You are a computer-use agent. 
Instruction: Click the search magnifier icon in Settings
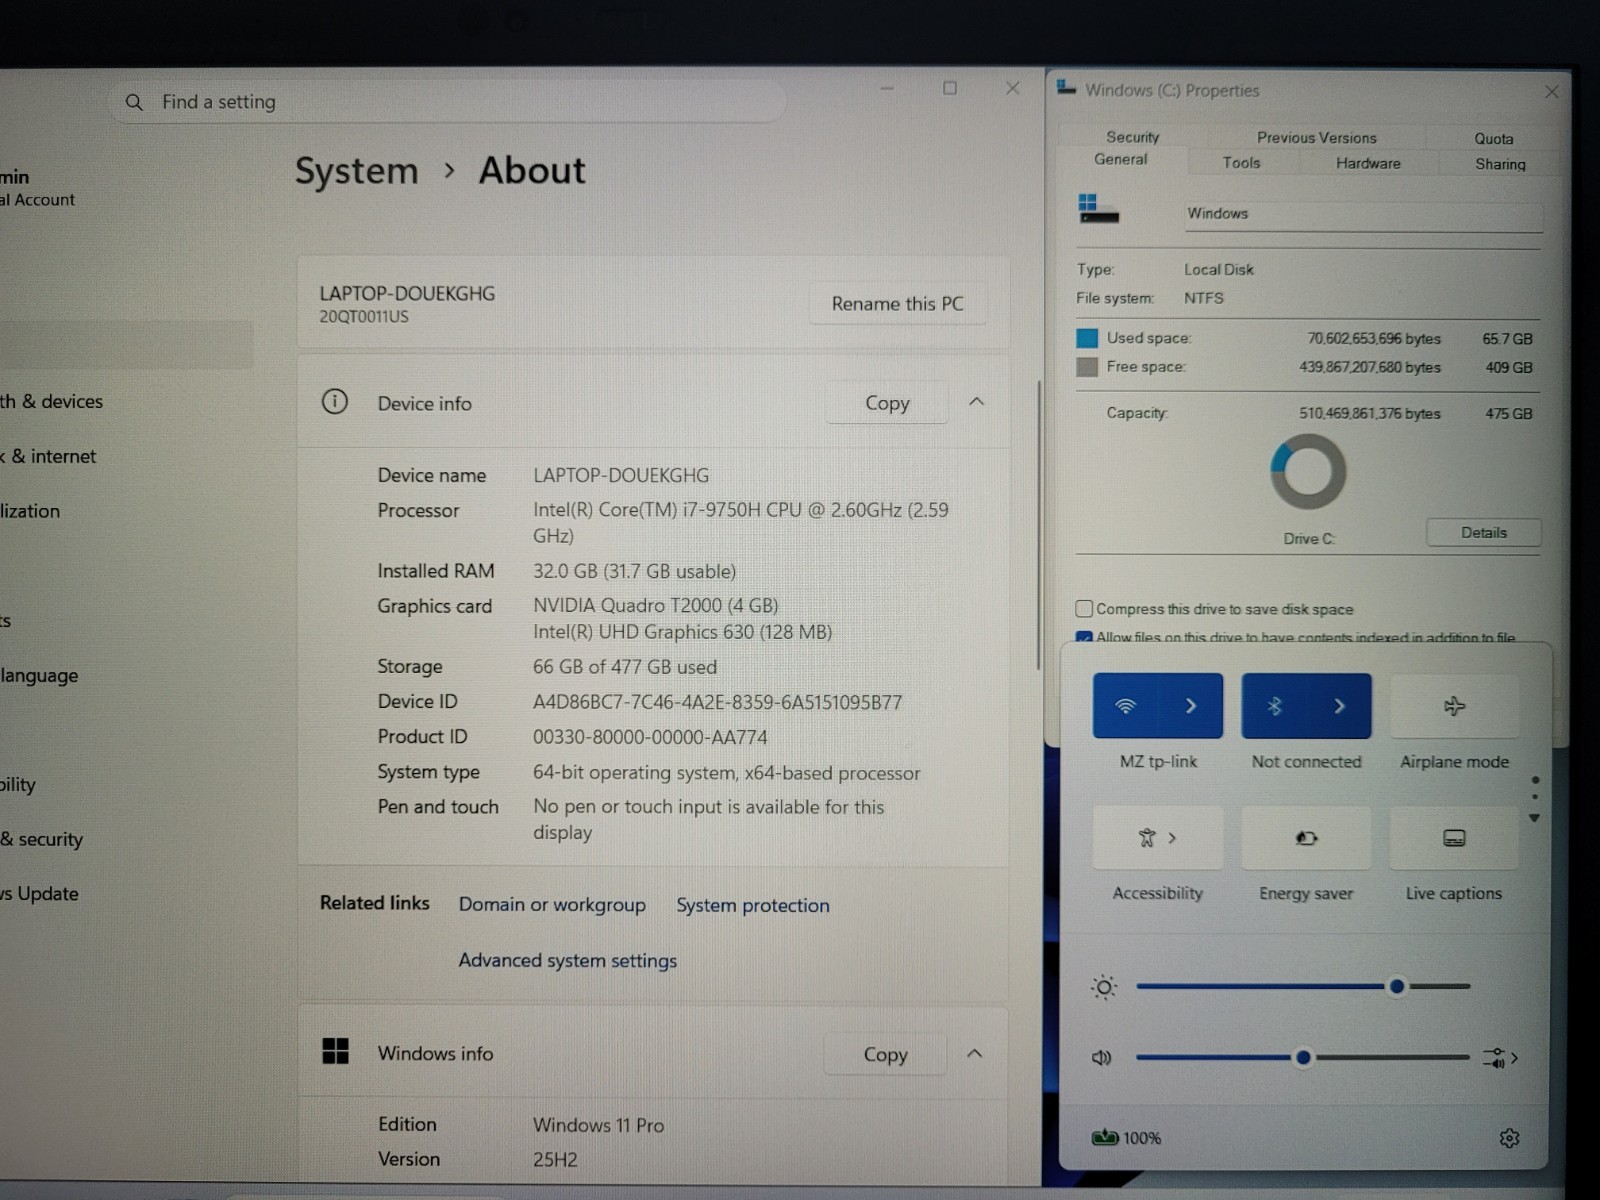[x=134, y=102]
